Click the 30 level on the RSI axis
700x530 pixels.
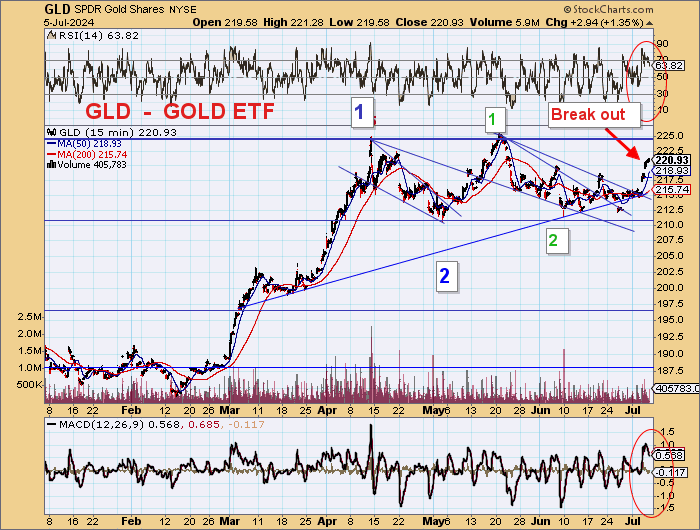tap(662, 93)
